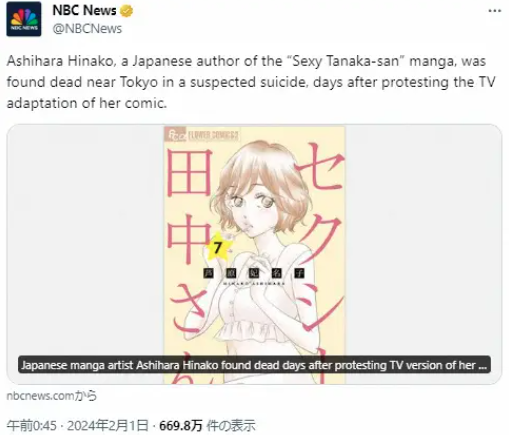Click the 件の表示 views label
Image resolution: width=509 pixels, height=435 pixels.
231,426
